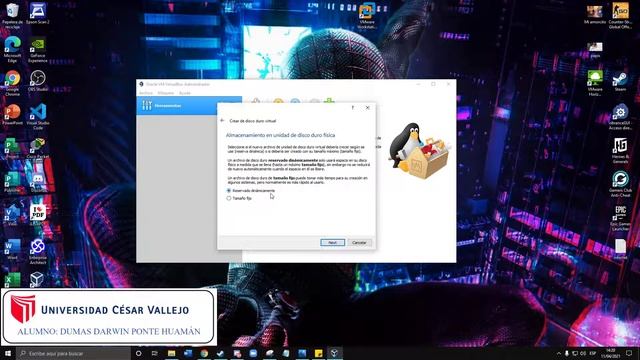Open Task View in the taskbar
This screenshot has width=640, height=360.
pyautogui.click(x=155, y=353)
